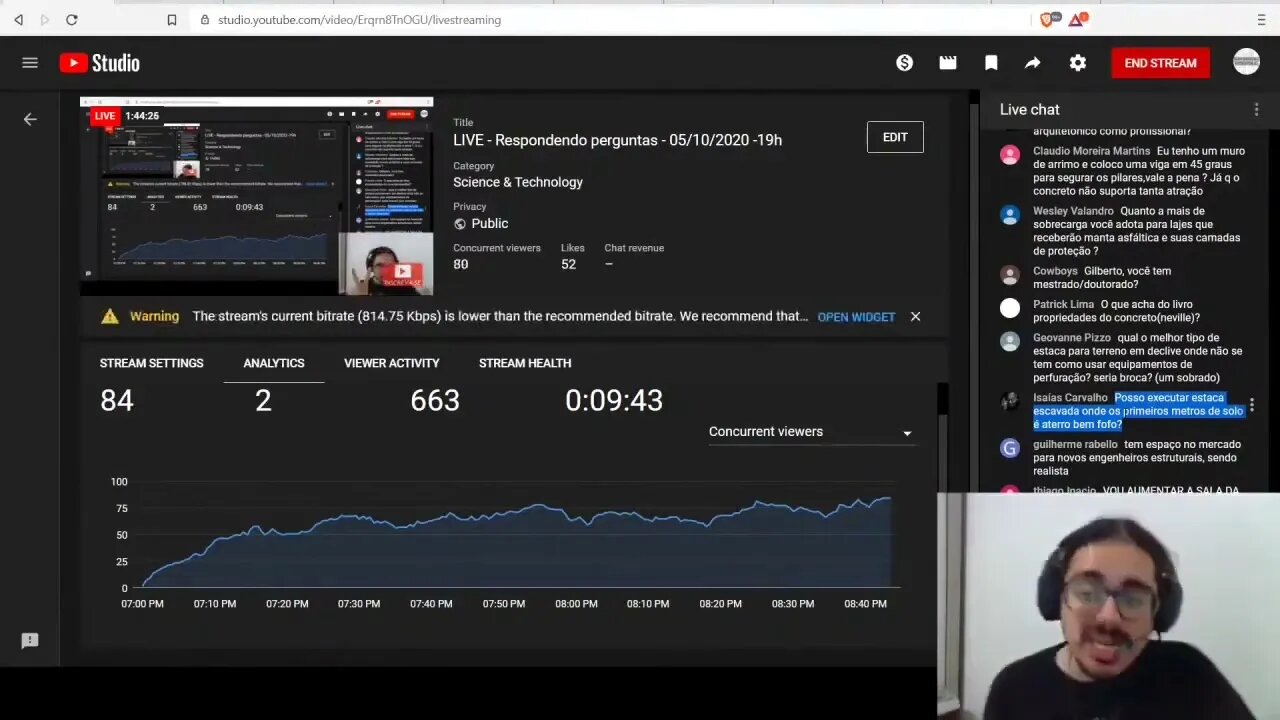Open options for Isaías Carvalho message

[x=1251, y=405]
